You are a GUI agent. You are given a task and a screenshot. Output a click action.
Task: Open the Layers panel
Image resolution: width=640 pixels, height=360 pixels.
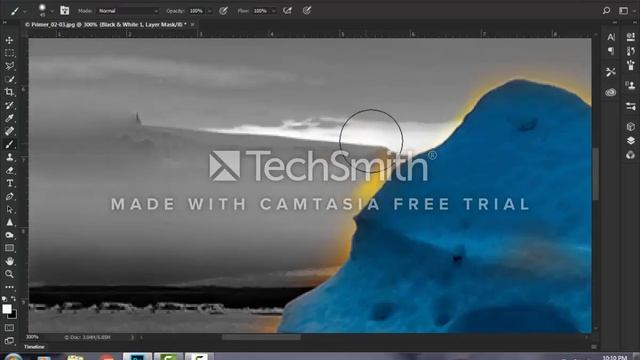tap(631, 140)
